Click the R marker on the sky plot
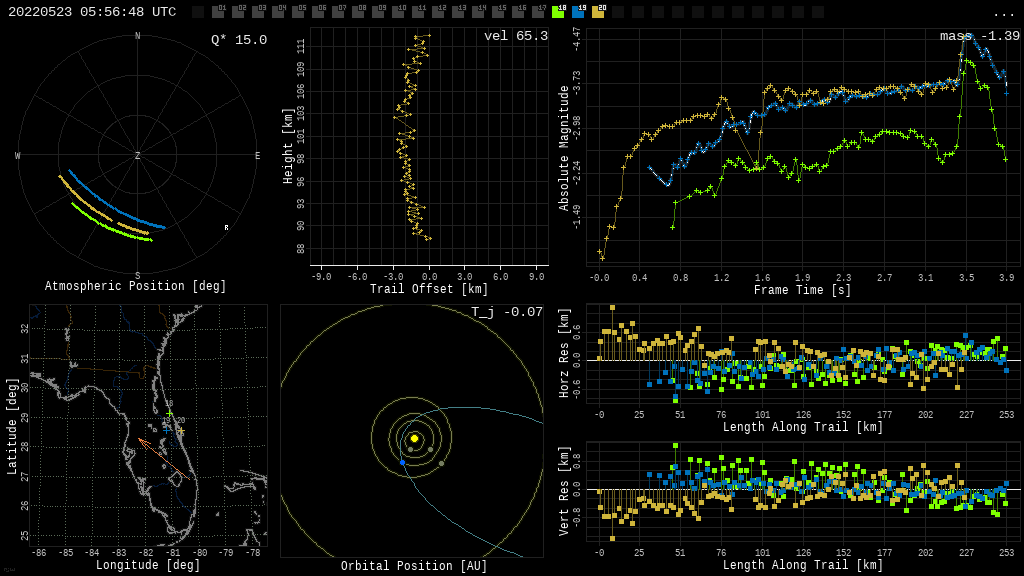 coord(226,228)
